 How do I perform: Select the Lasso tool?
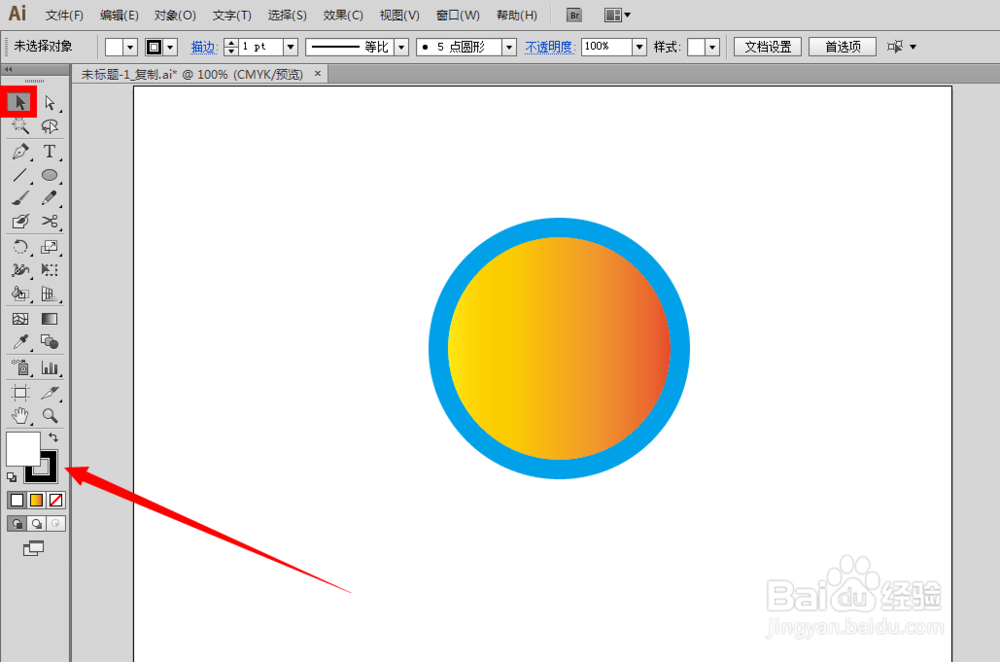click(x=50, y=126)
